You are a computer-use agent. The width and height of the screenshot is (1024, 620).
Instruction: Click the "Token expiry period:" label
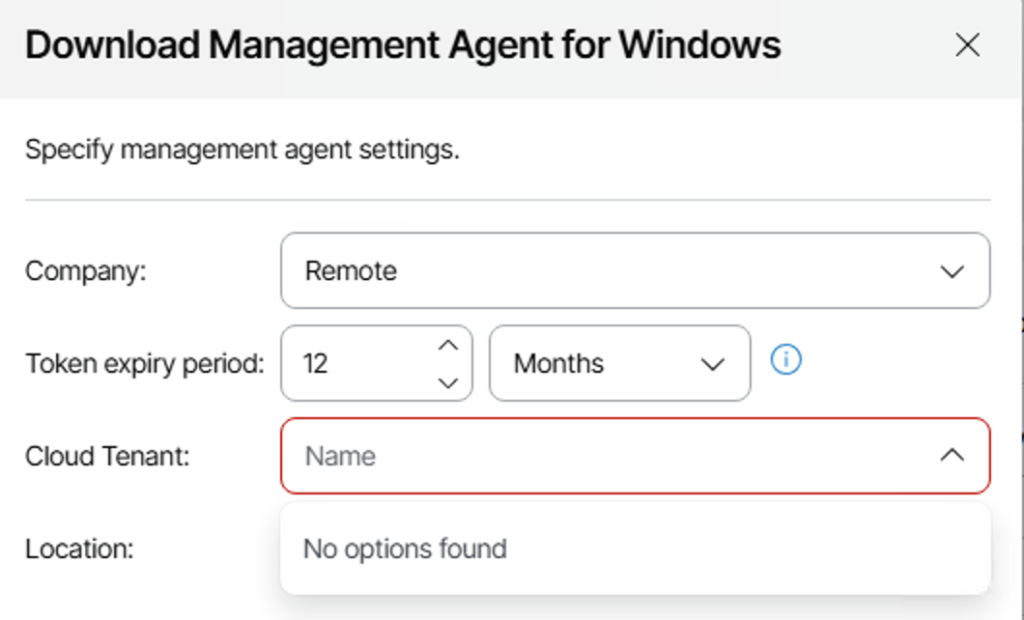[x=144, y=363]
